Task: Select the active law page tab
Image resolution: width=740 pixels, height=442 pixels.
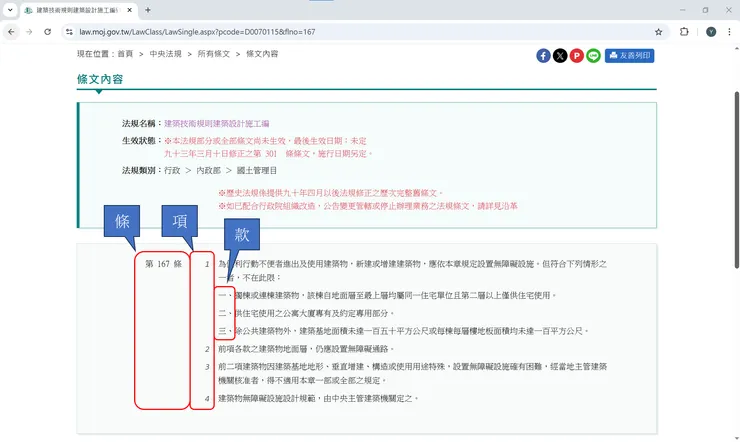Action: 79,10
